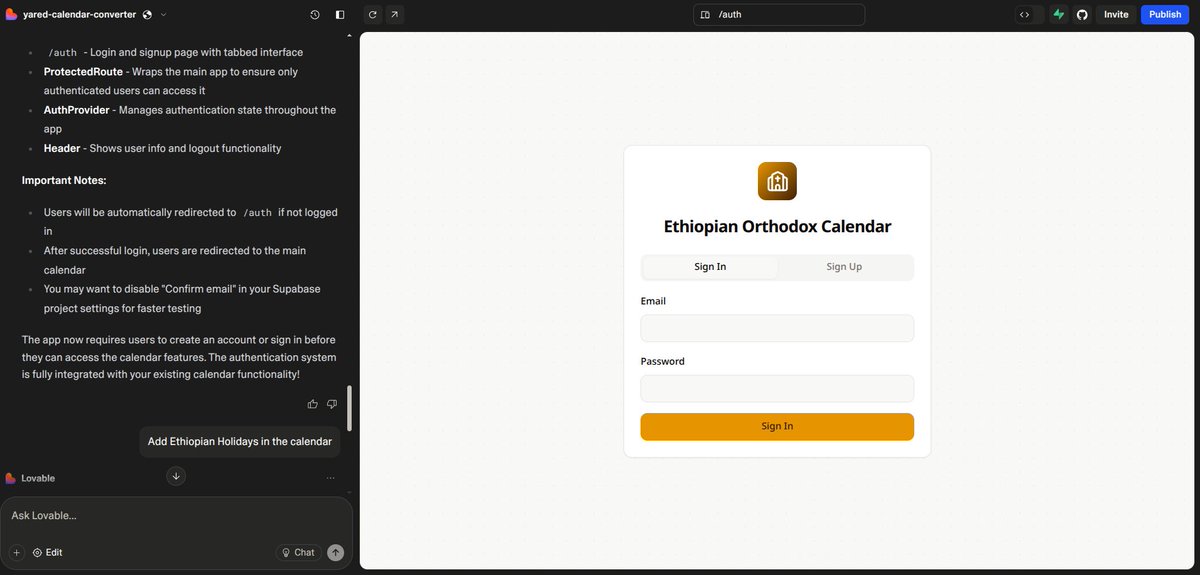This screenshot has width=1200, height=575.
Task: Click the 'Important Notes:' heading in chat
Action: click(x=64, y=180)
